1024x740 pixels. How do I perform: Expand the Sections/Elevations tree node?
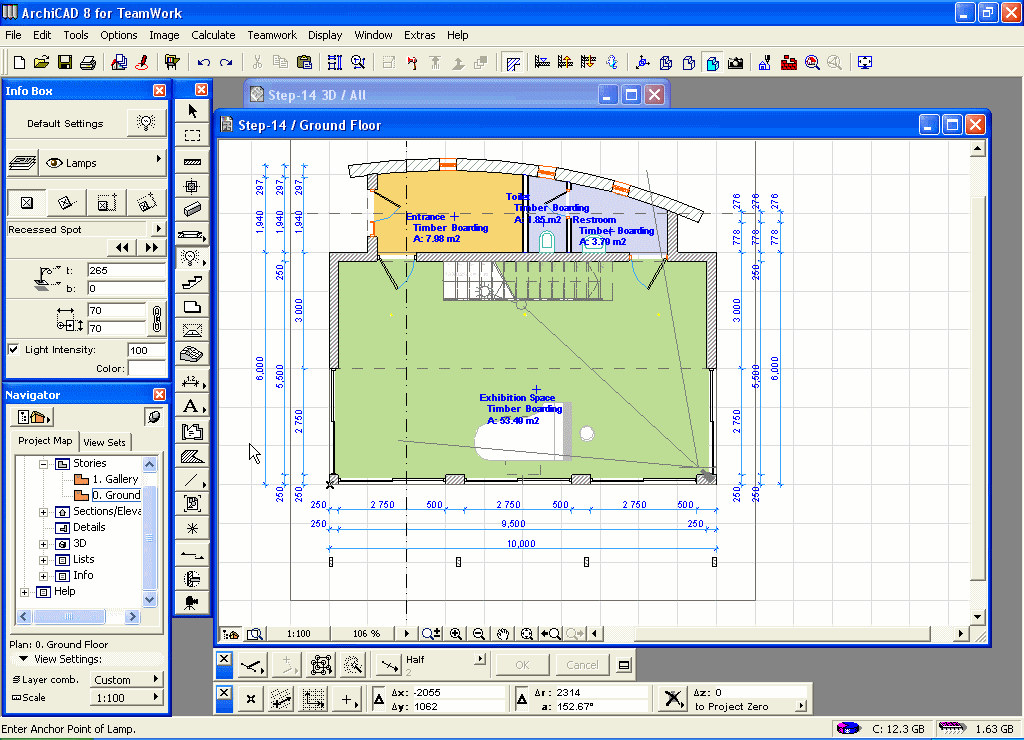click(x=44, y=512)
